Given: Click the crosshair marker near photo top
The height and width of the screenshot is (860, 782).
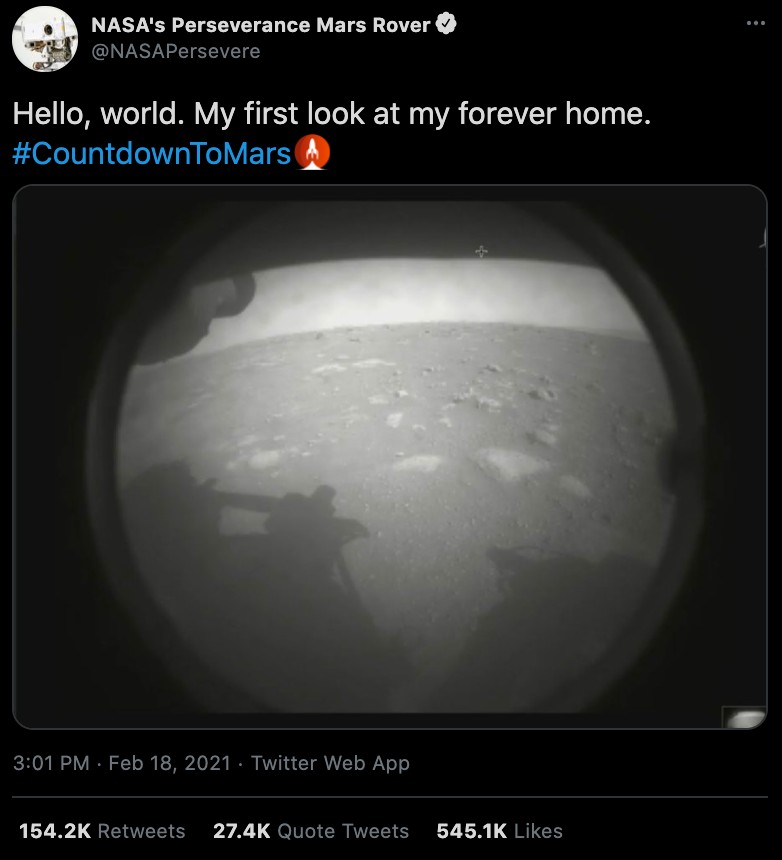Looking at the screenshot, I should (x=481, y=251).
